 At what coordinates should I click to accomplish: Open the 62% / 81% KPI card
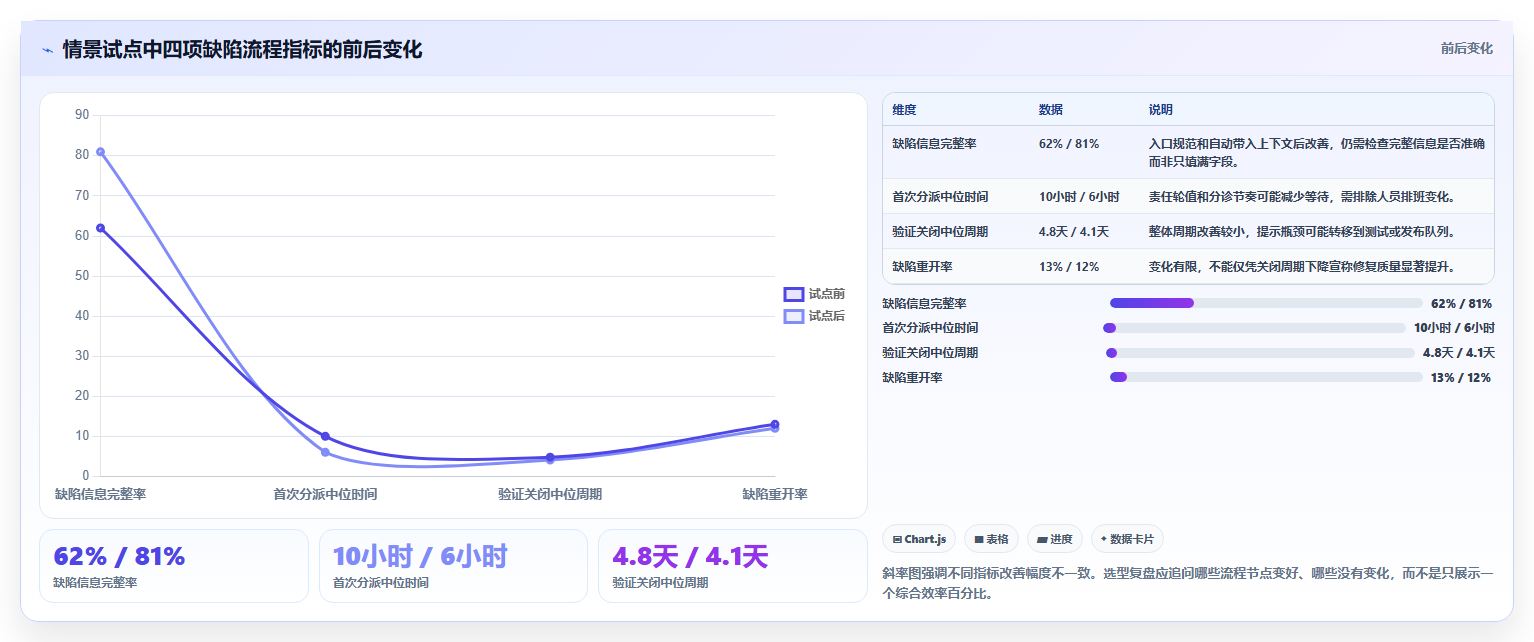coord(174,566)
